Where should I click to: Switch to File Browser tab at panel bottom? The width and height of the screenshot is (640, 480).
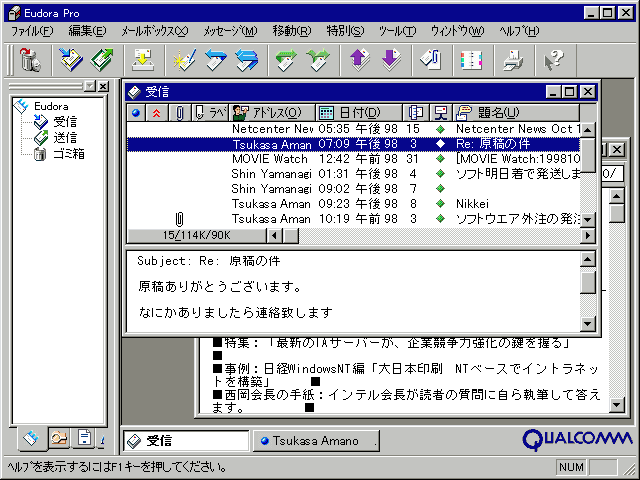click(x=59, y=438)
